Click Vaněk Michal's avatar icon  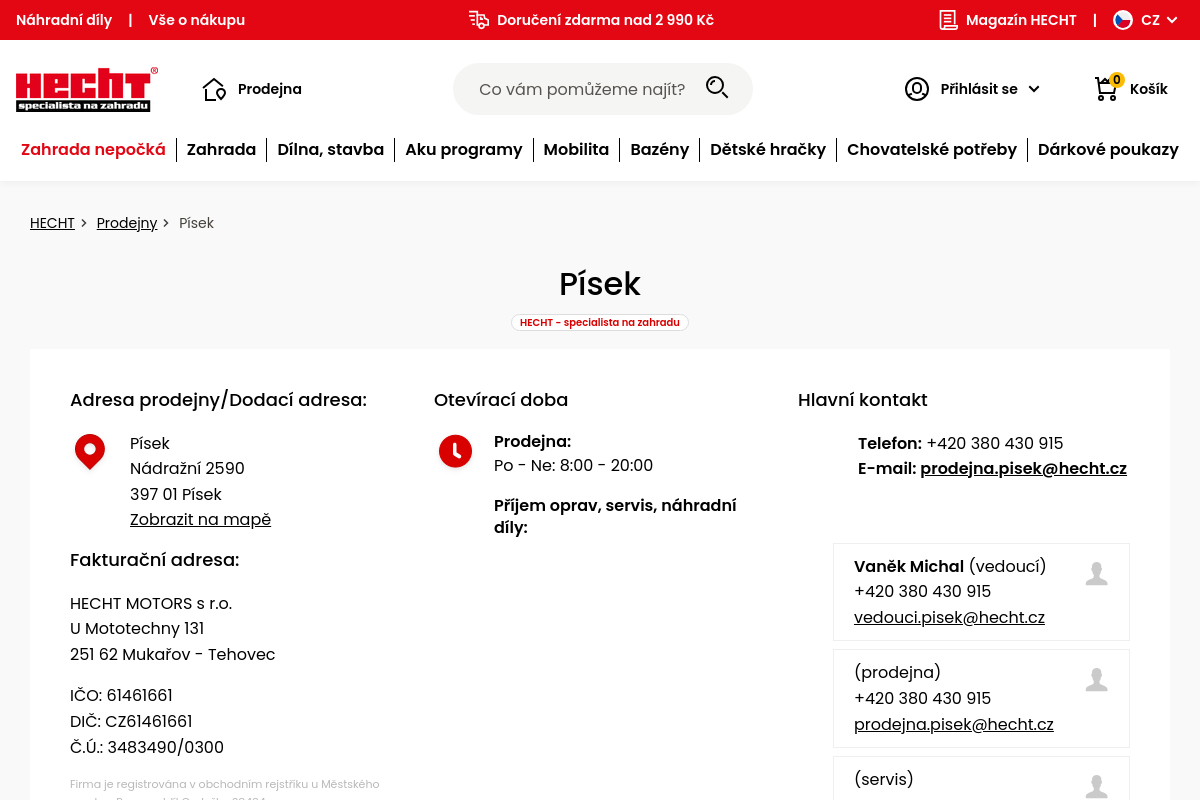click(1097, 574)
